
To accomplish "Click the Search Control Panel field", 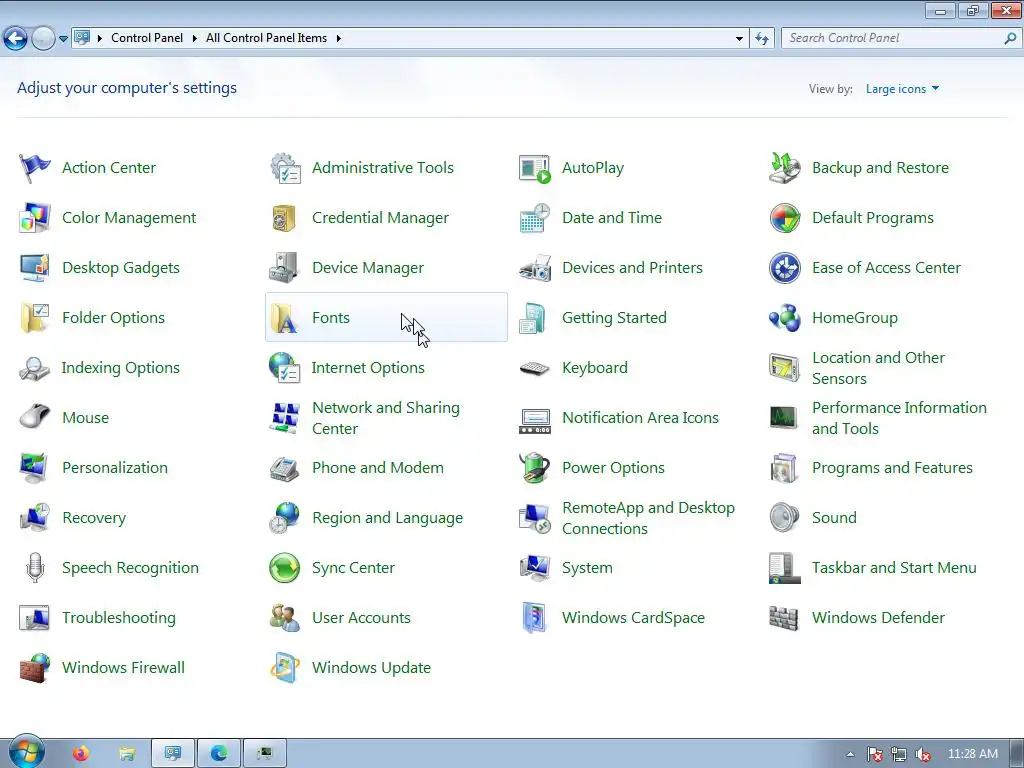I will pos(901,39).
